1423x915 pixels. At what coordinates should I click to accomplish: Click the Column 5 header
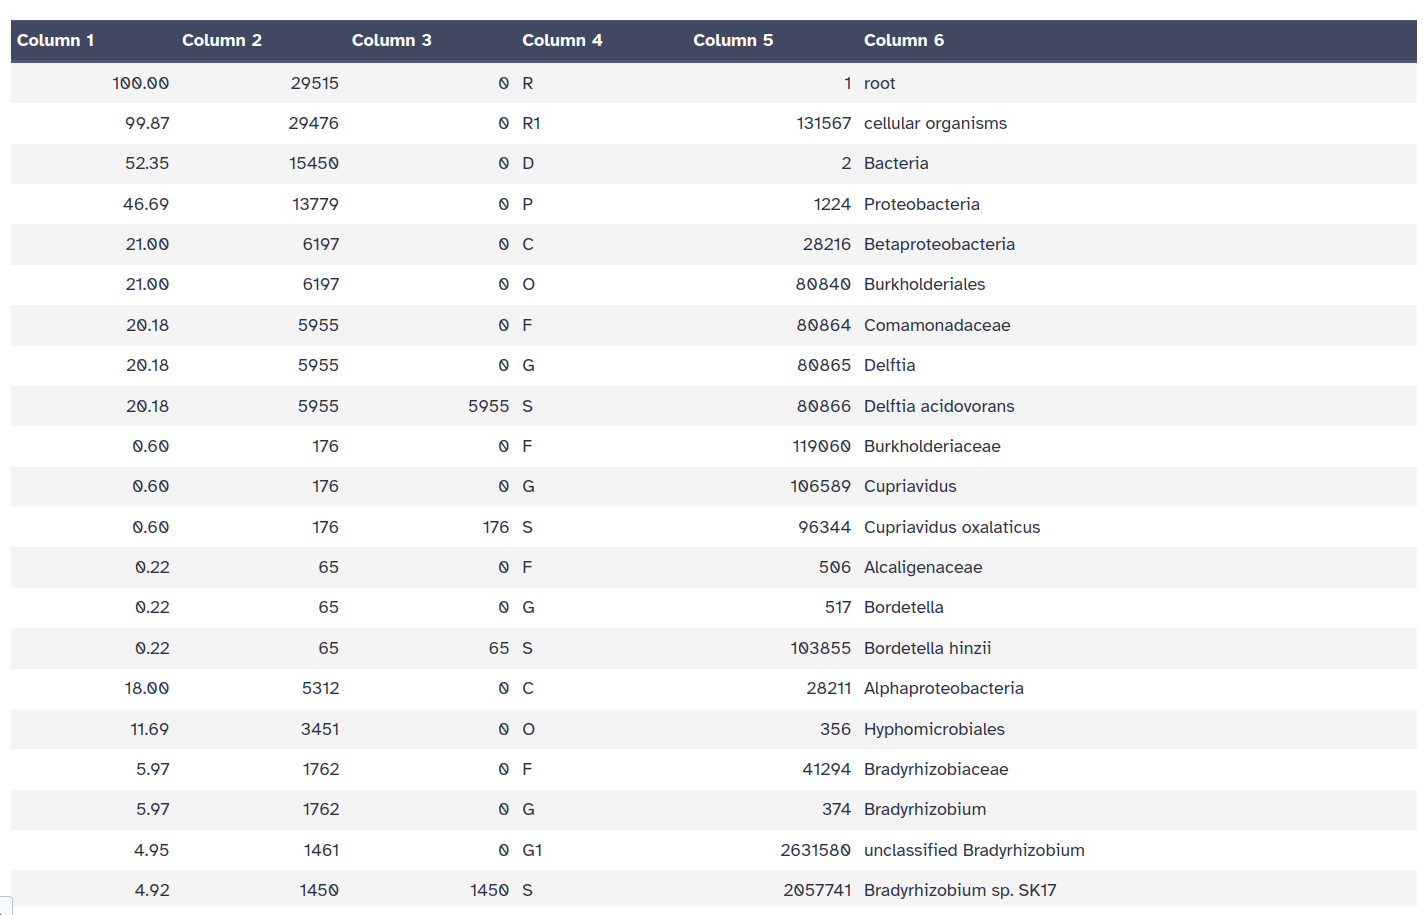[x=733, y=40]
